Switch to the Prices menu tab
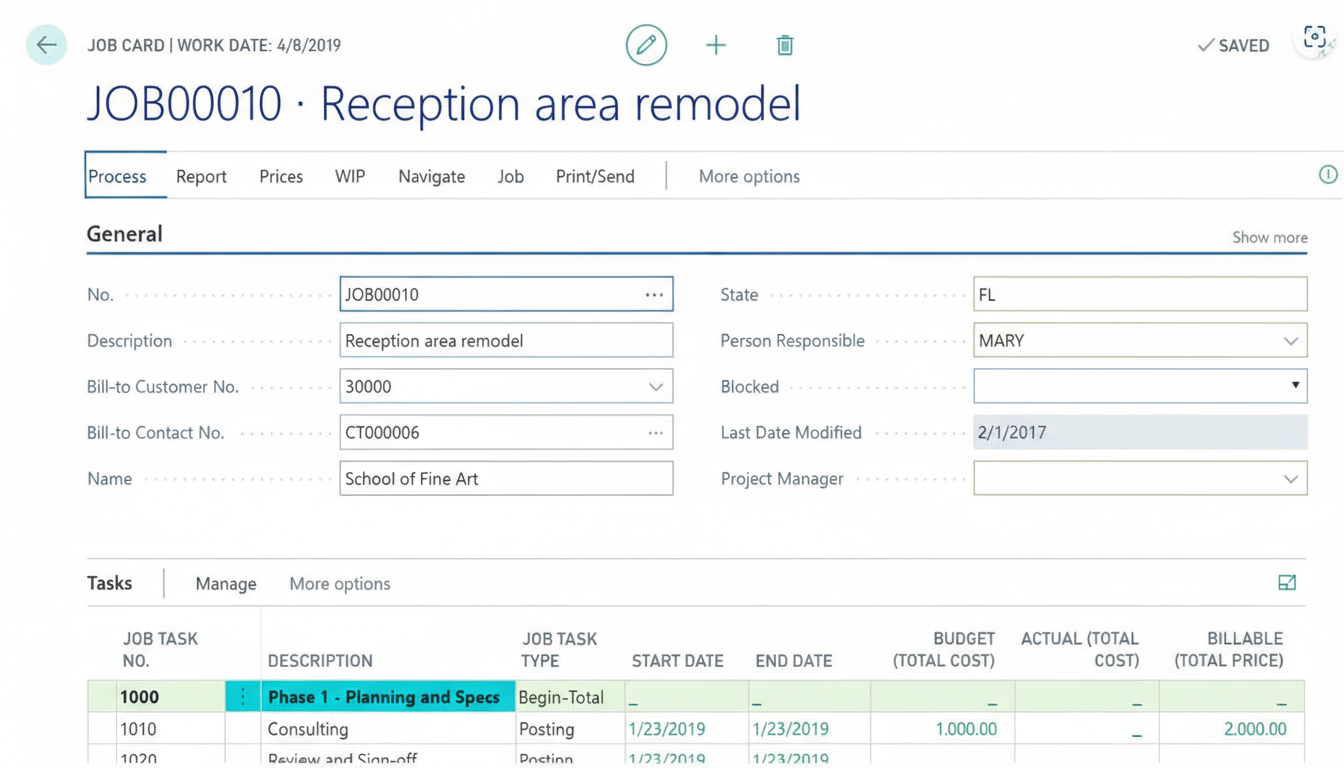The height and width of the screenshot is (768, 1344). (x=281, y=176)
